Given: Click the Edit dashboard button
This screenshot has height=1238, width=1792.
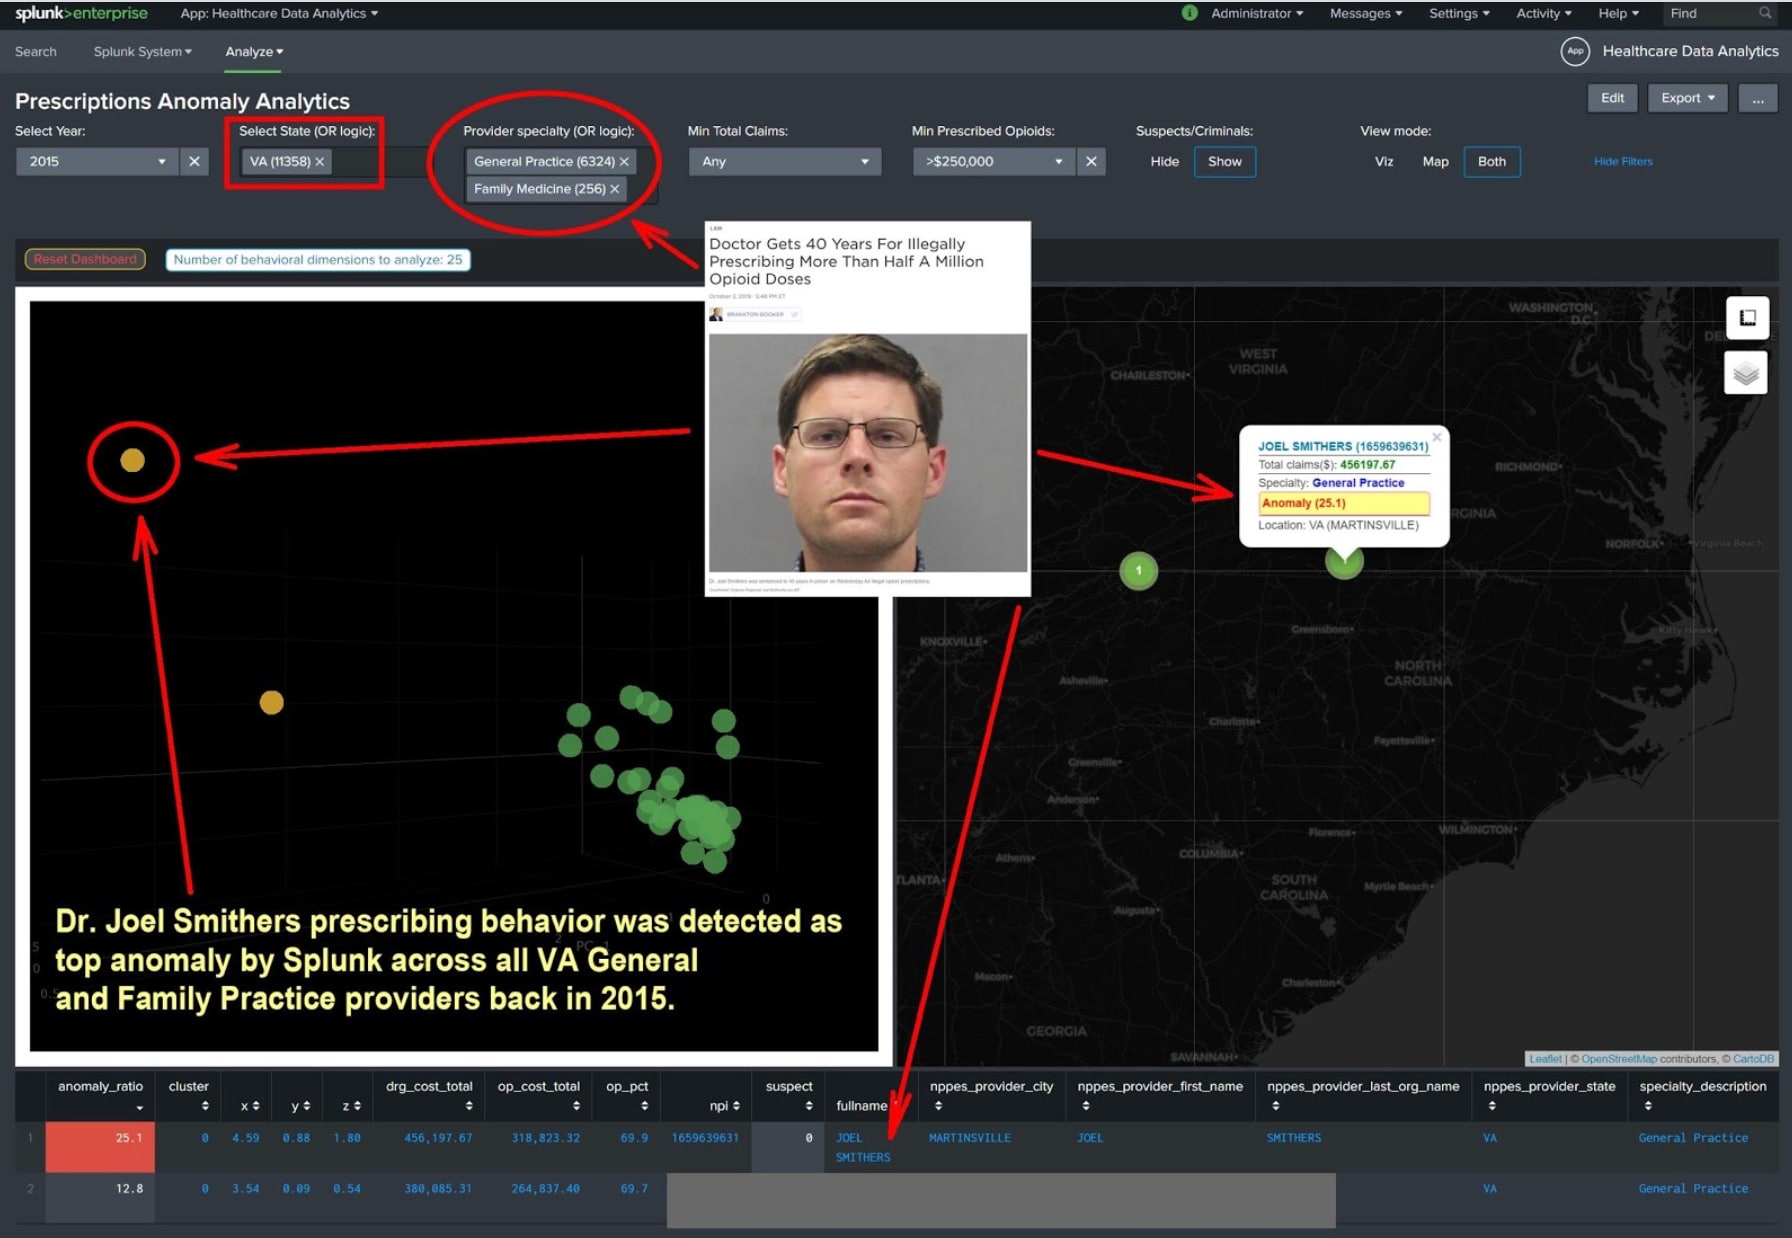Looking at the screenshot, I should (x=1612, y=97).
